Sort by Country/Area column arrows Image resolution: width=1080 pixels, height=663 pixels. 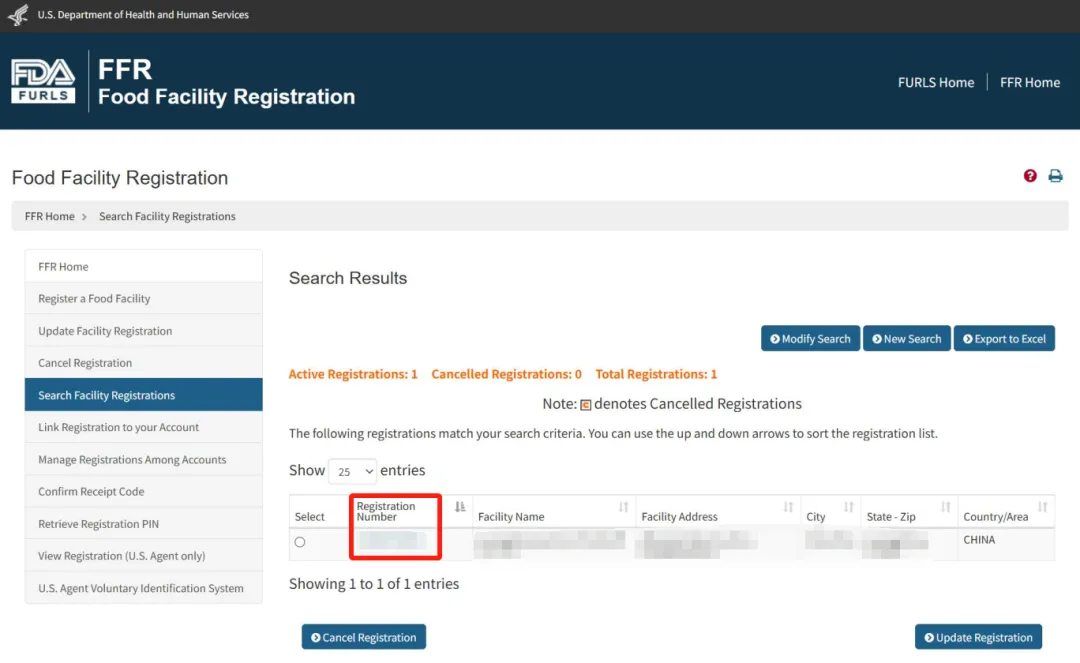tap(1042, 507)
